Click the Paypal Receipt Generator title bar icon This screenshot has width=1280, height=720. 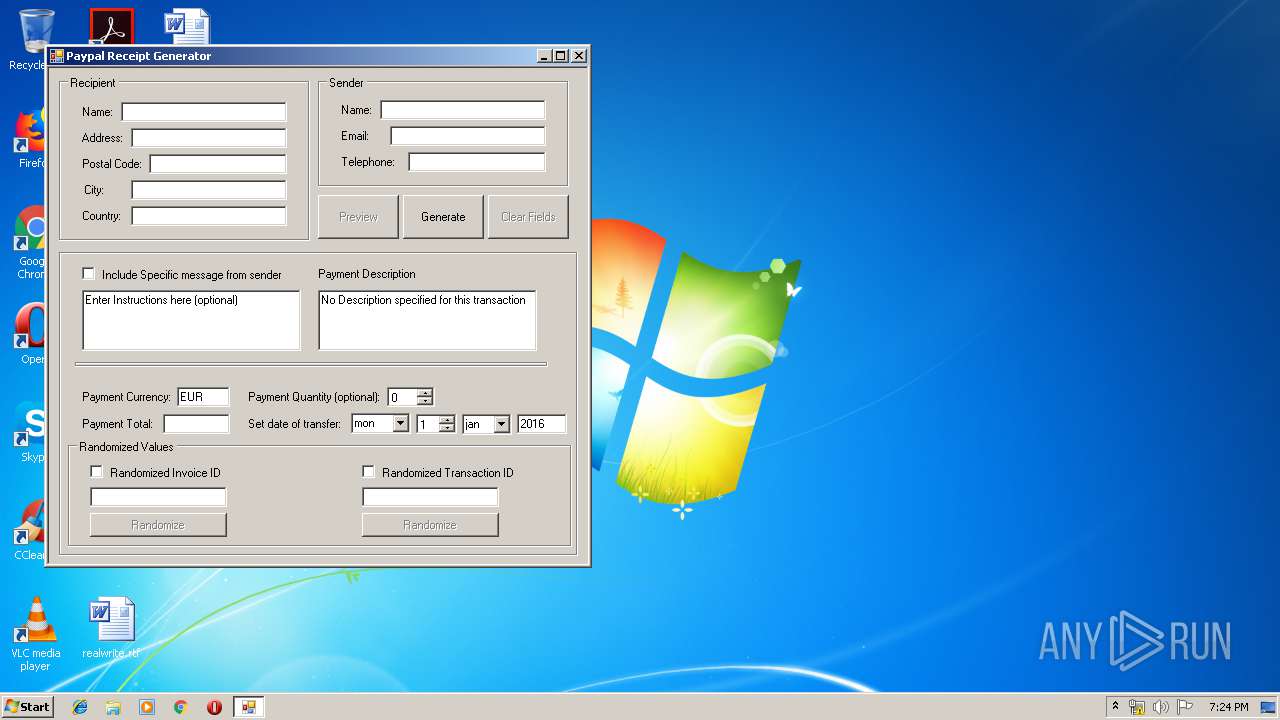pos(57,56)
